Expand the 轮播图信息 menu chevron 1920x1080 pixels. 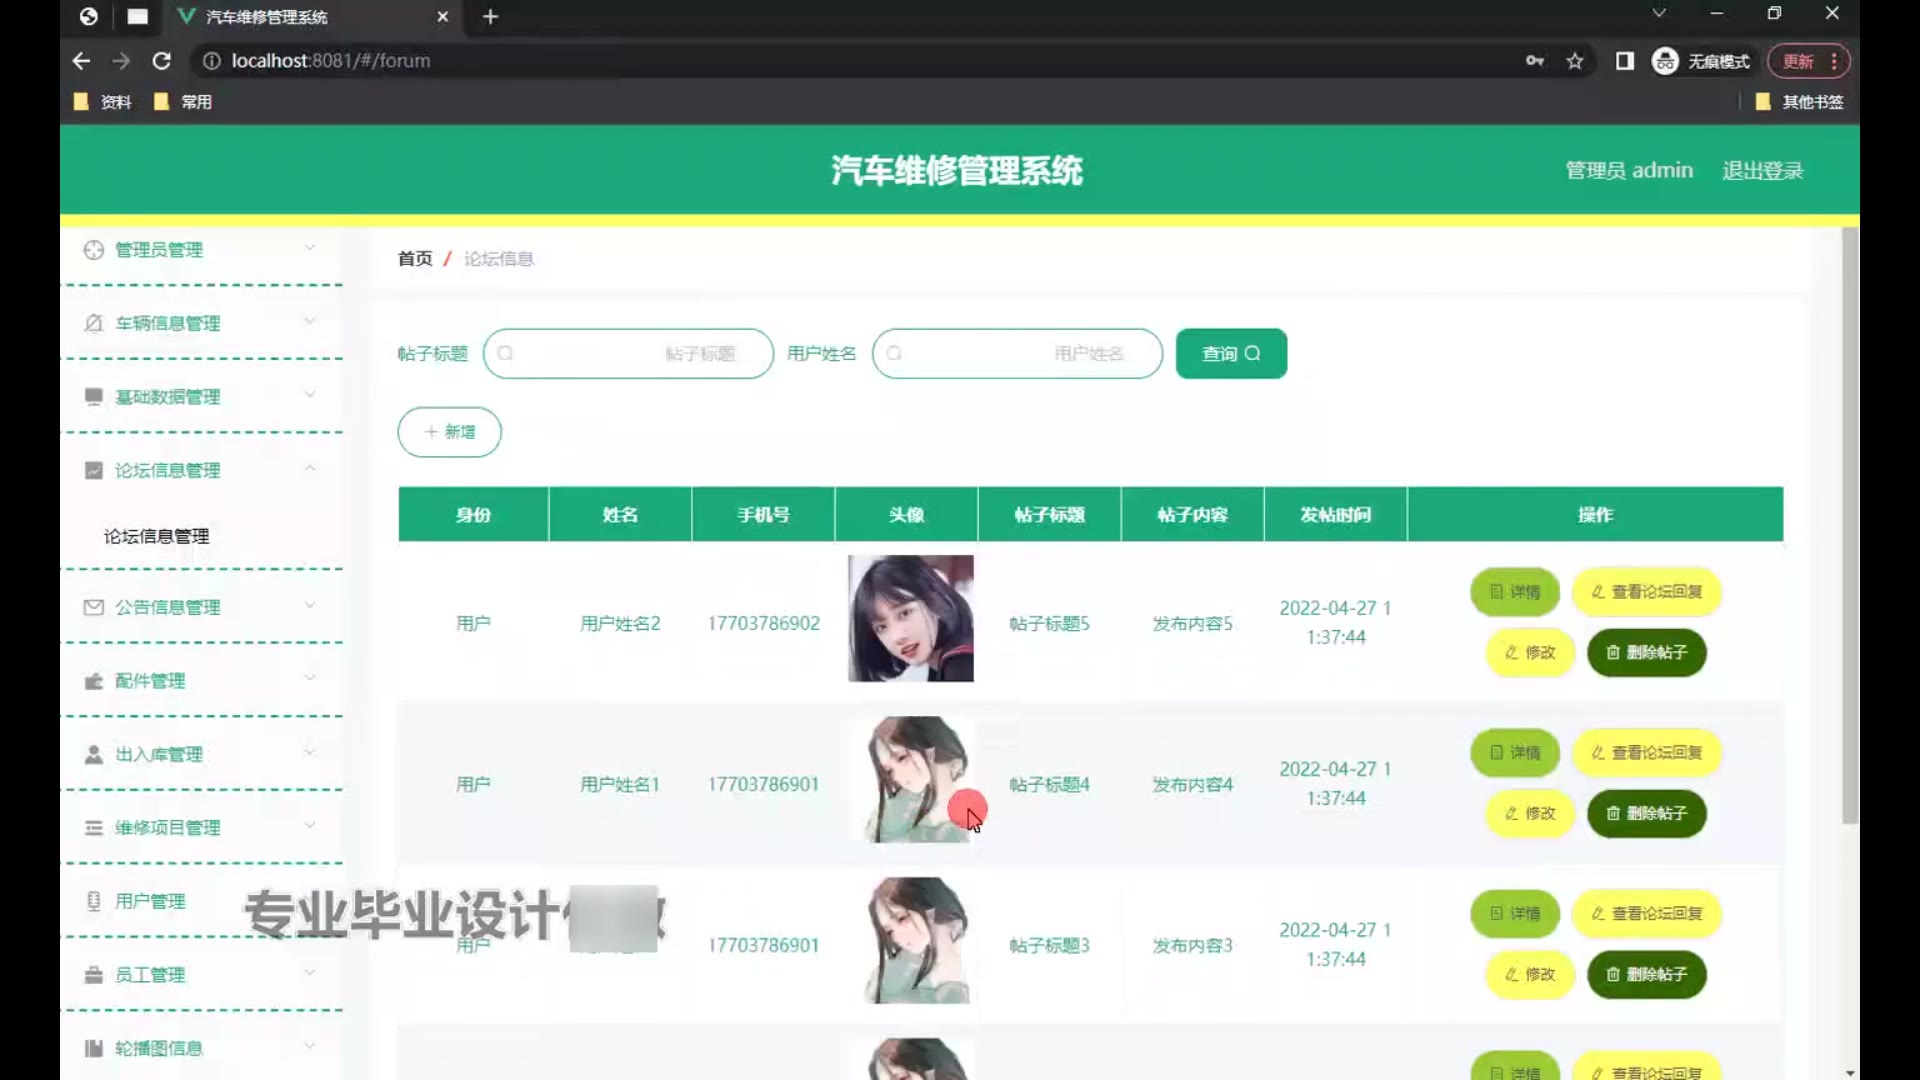[x=310, y=1046]
